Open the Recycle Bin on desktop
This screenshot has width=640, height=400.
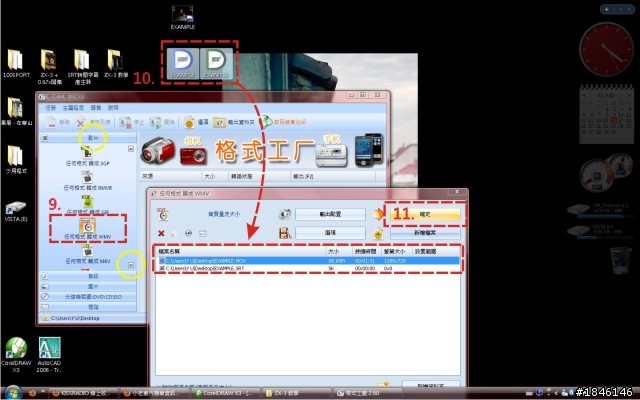click(x=620, y=260)
